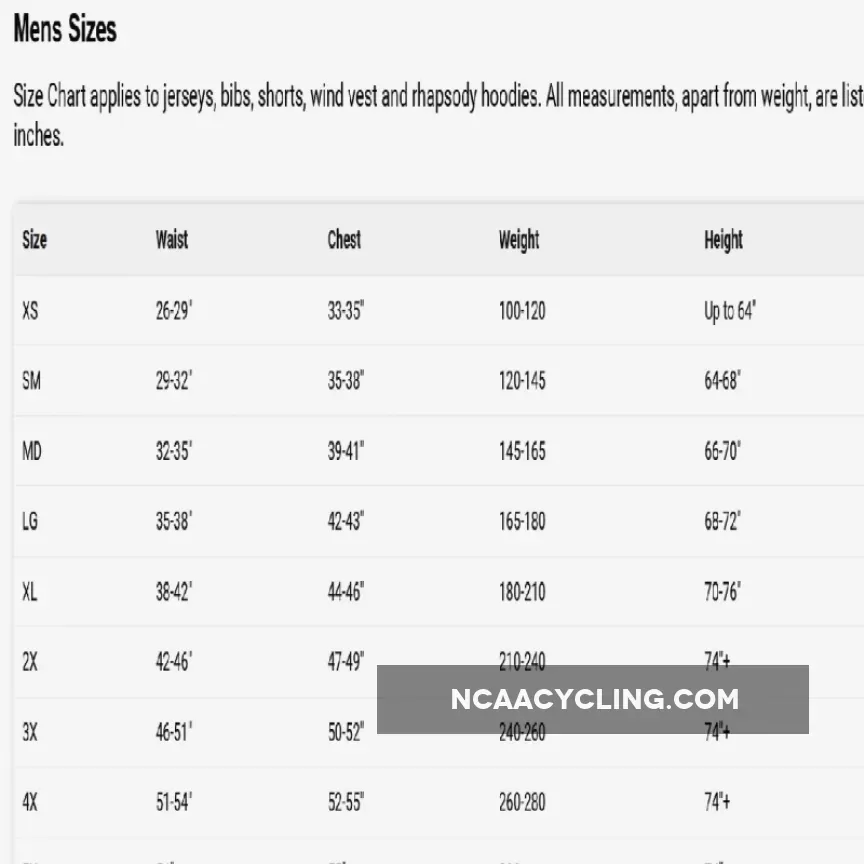Click the Height column header
The image size is (864, 864).
click(723, 240)
